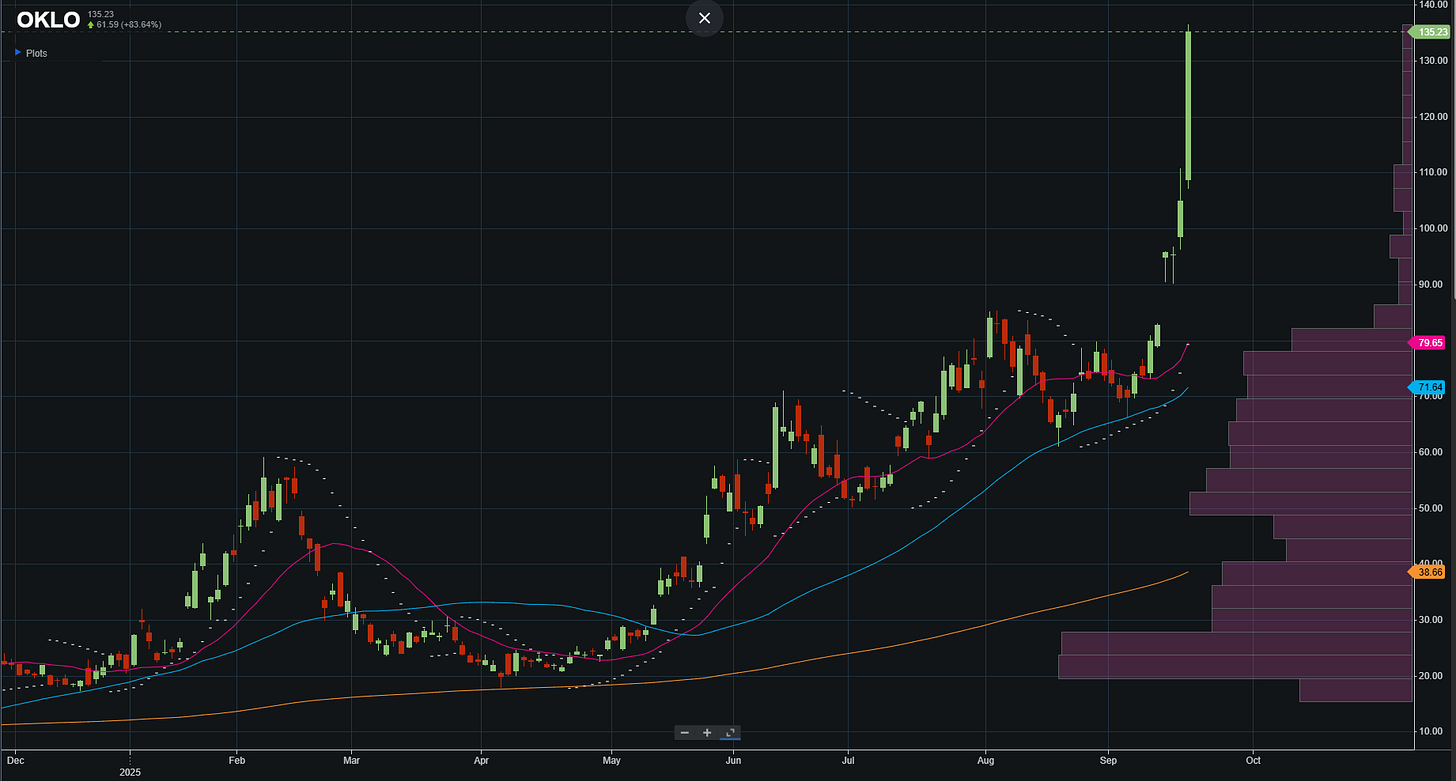Select the green 135.23 last price tag

coord(1427,32)
